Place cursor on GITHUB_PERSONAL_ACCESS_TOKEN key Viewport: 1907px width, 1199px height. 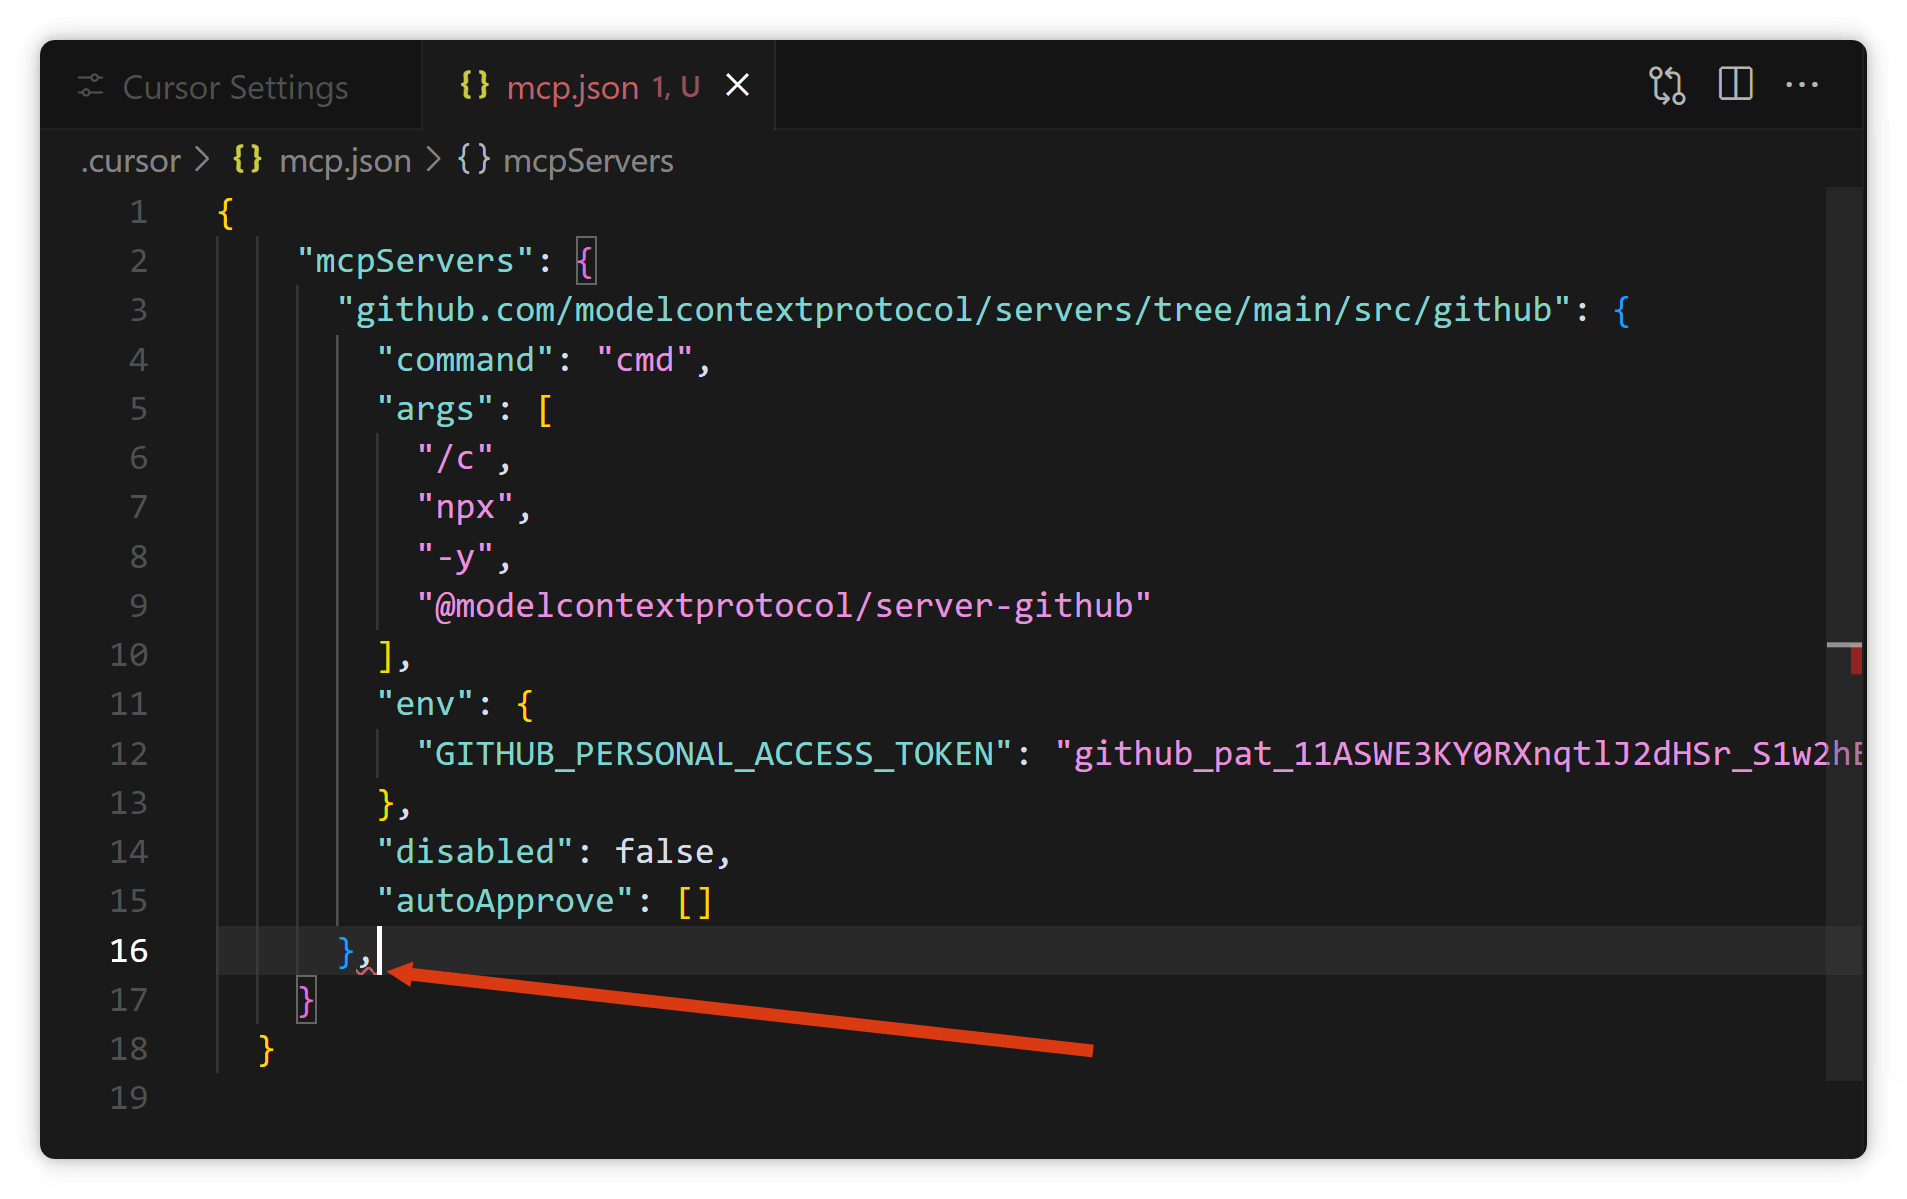714,753
